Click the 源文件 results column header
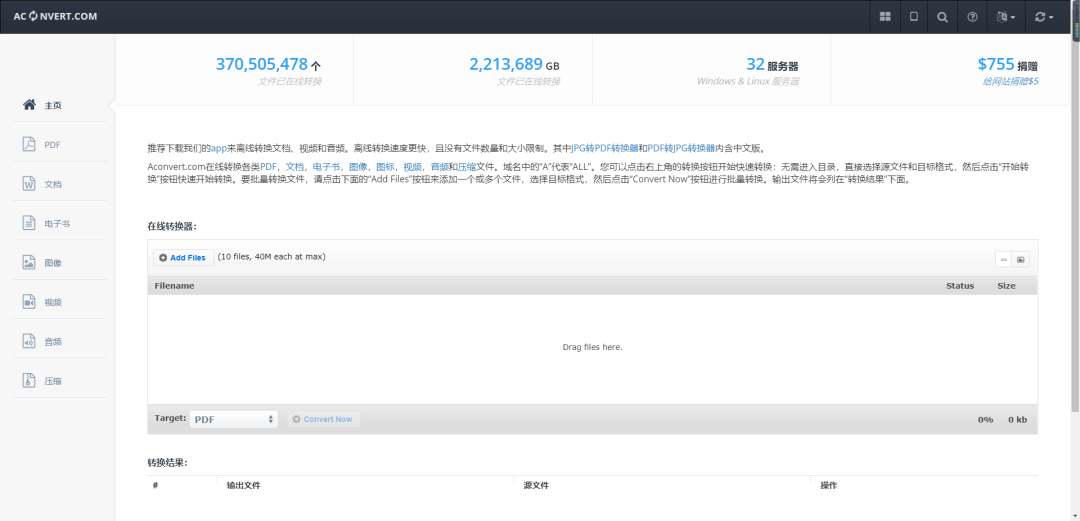The width and height of the screenshot is (1080, 521). point(536,486)
